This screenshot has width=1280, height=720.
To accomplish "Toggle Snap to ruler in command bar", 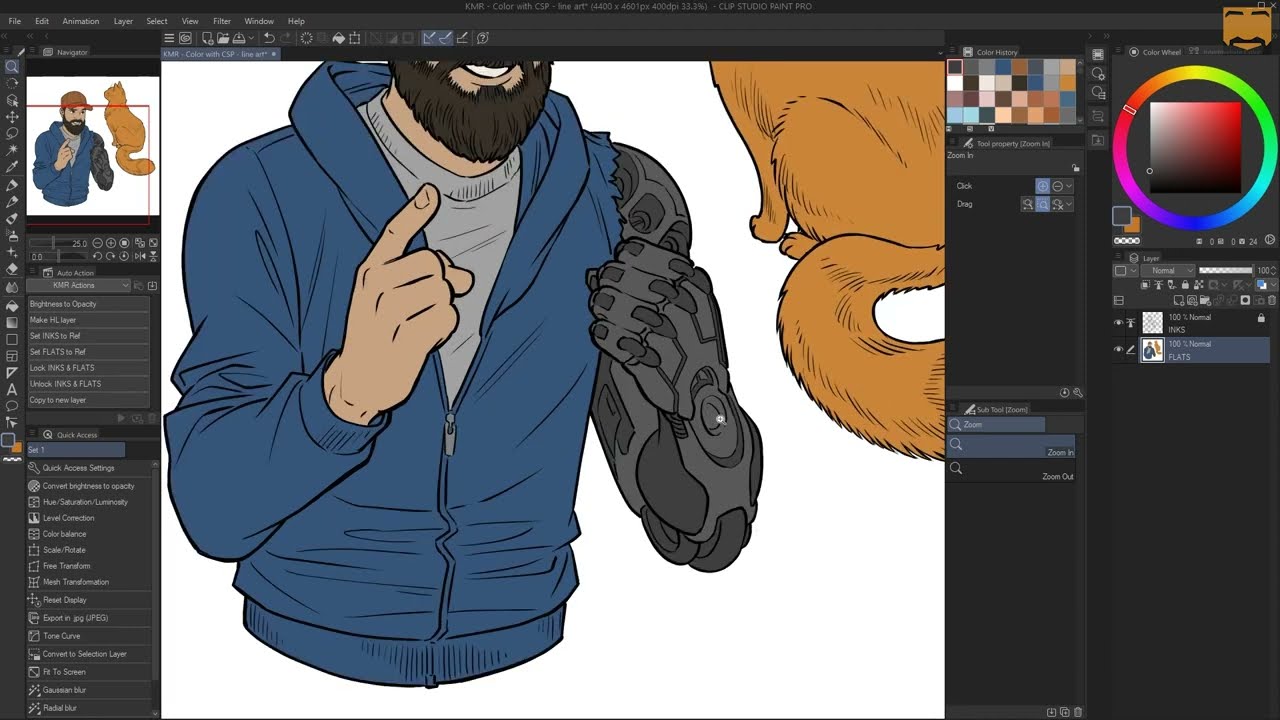I will (x=428, y=38).
